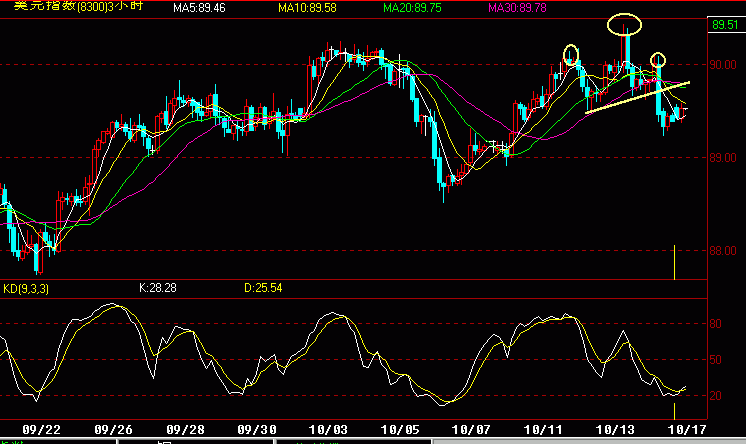Select the MA10:89.58 indicator label
This screenshot has width=746, height=444.
coord(307,8)
